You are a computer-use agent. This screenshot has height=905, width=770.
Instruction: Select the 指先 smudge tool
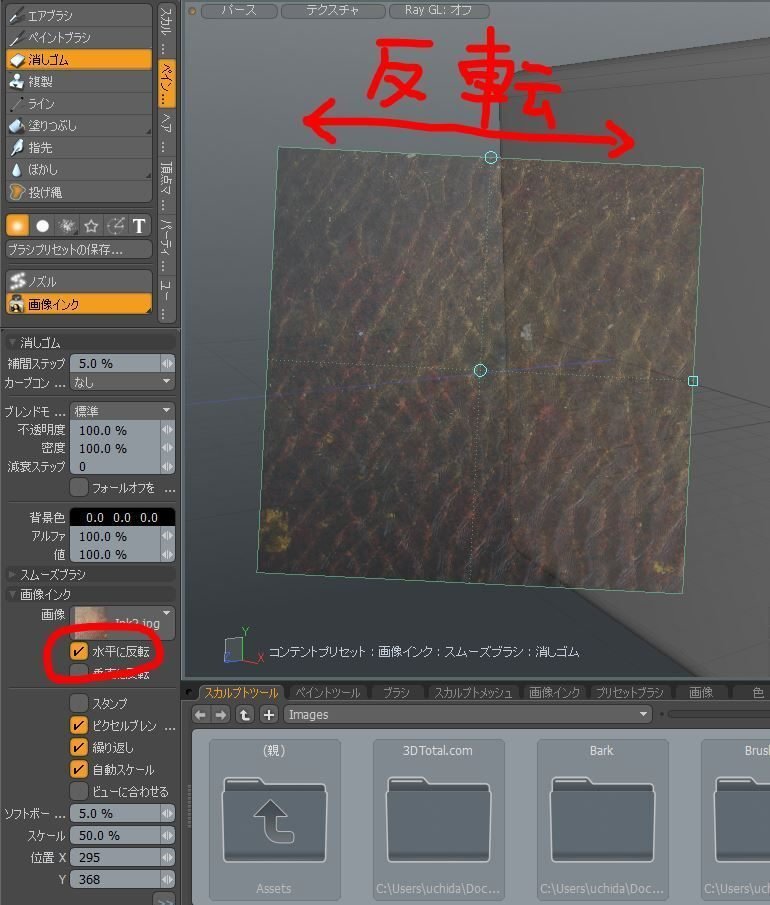[x=79, y=147]
